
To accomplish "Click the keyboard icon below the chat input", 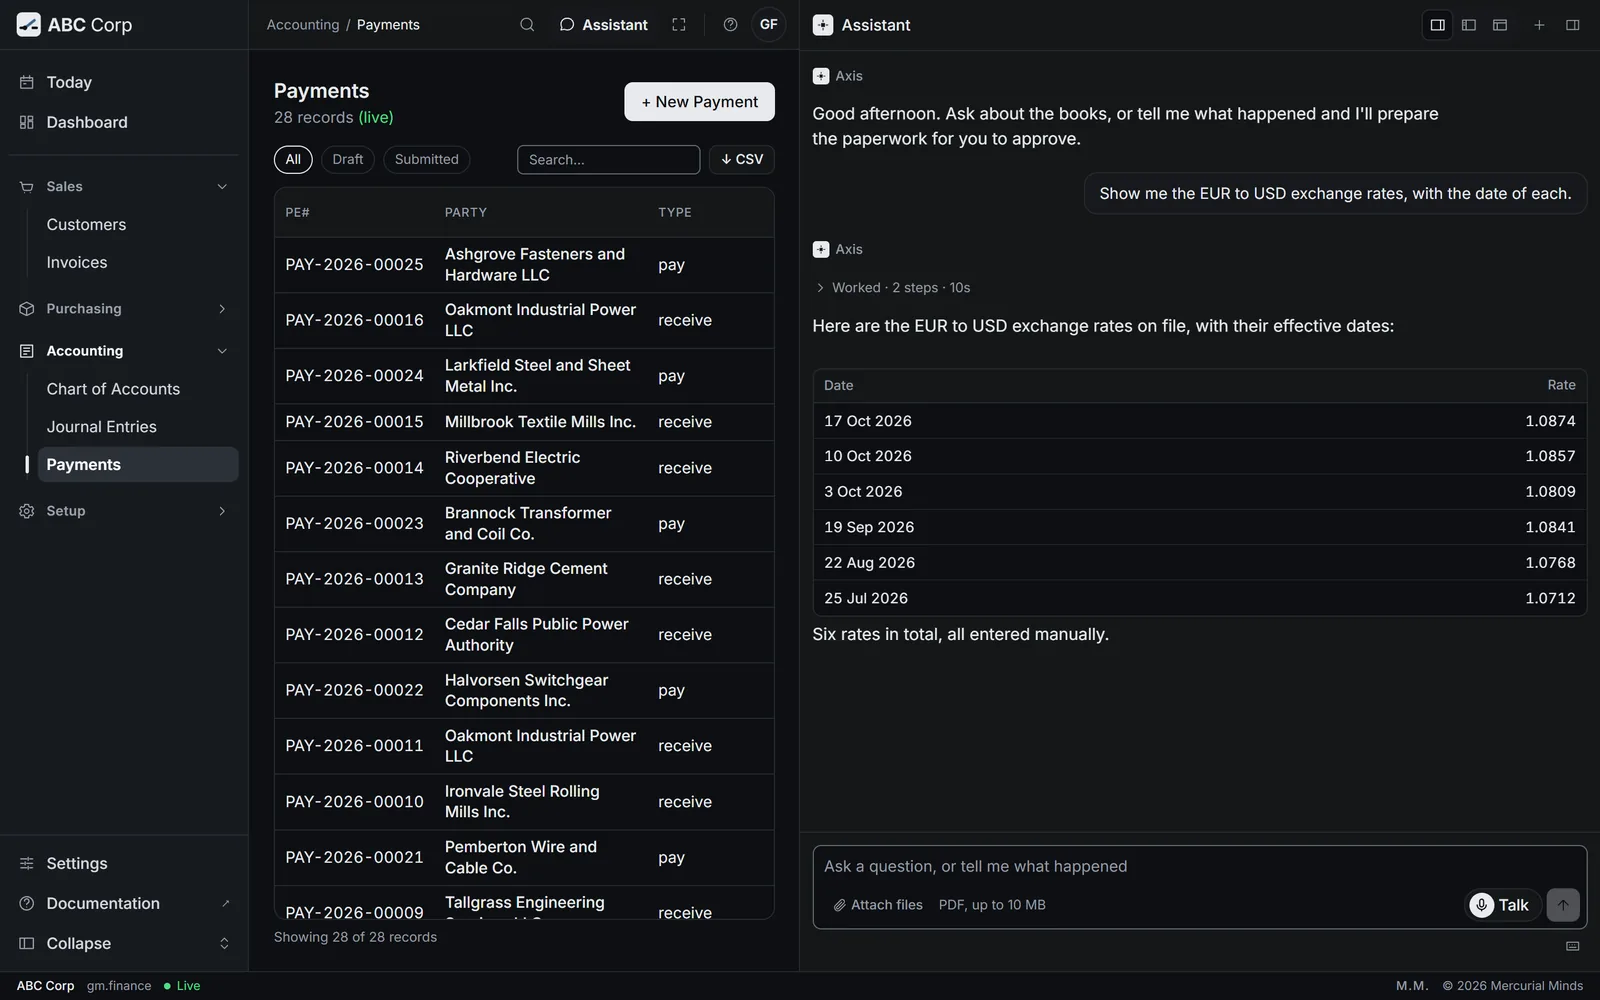I will 1573,946.
